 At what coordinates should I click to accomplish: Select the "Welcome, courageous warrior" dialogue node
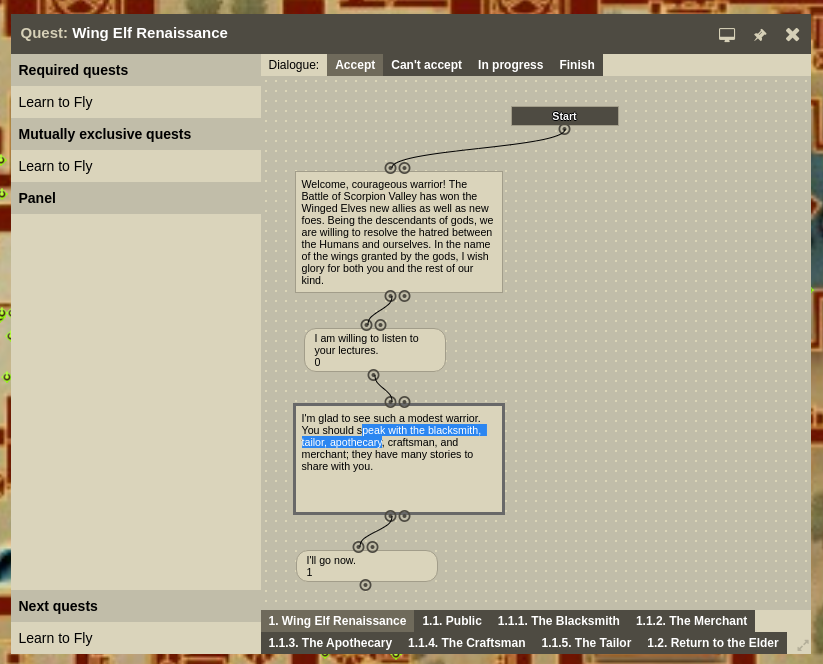point(398,232)
